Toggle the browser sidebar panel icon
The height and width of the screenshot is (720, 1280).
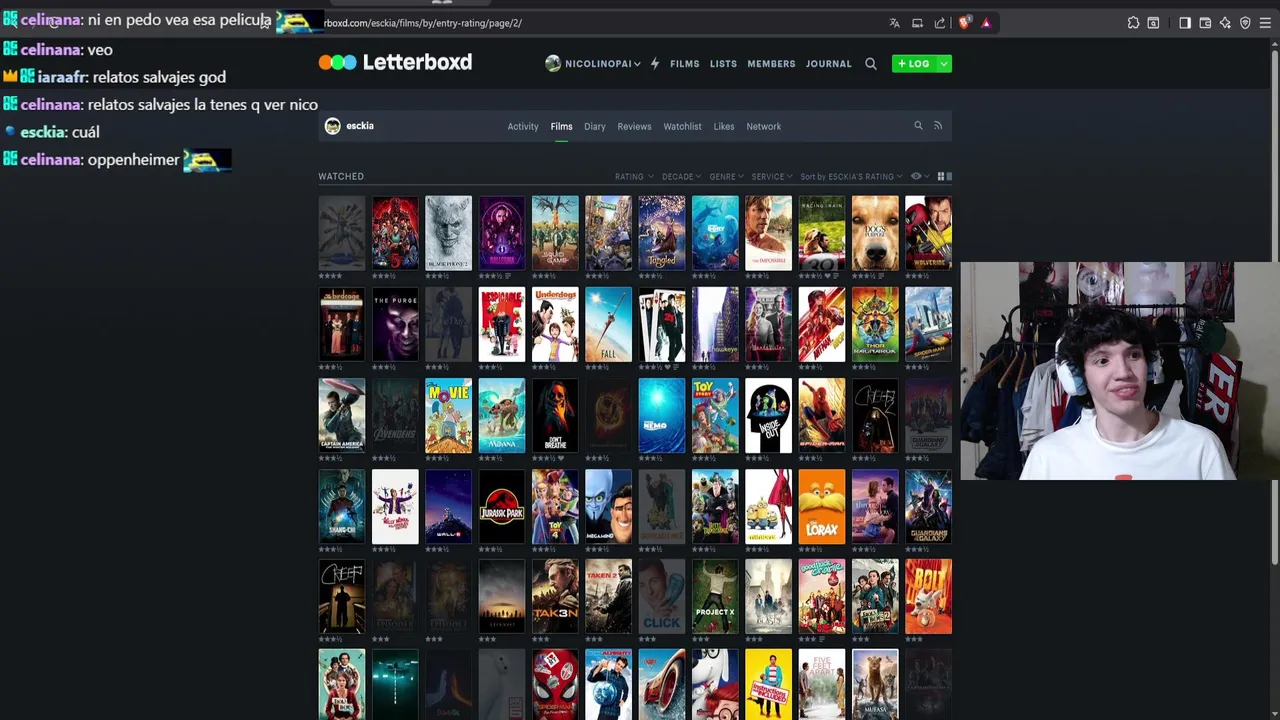coord(1185,23)
